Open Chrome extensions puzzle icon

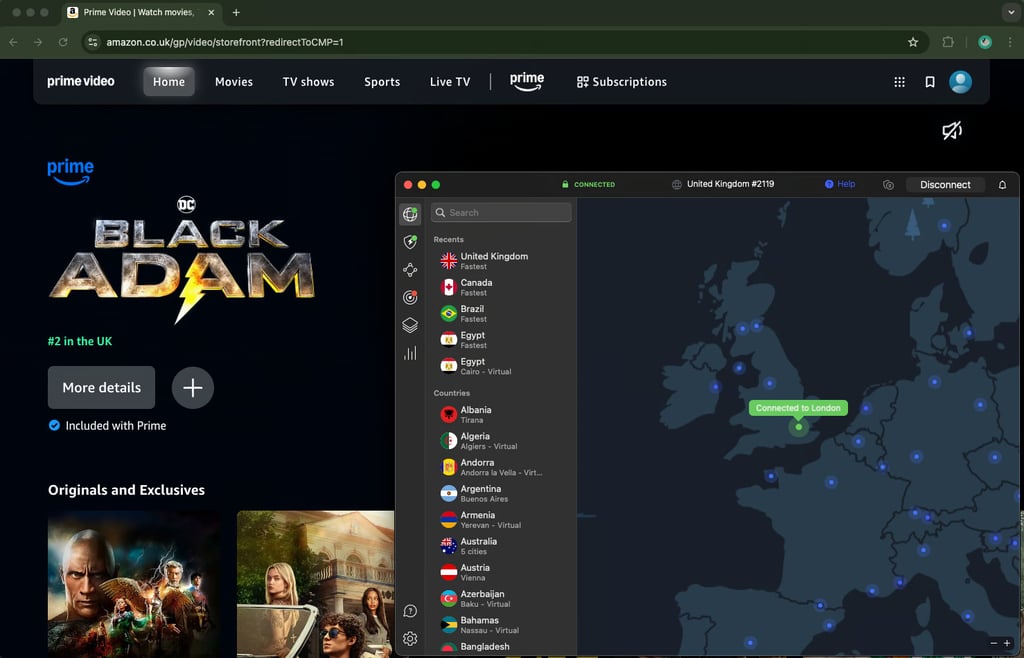(948, 42)
